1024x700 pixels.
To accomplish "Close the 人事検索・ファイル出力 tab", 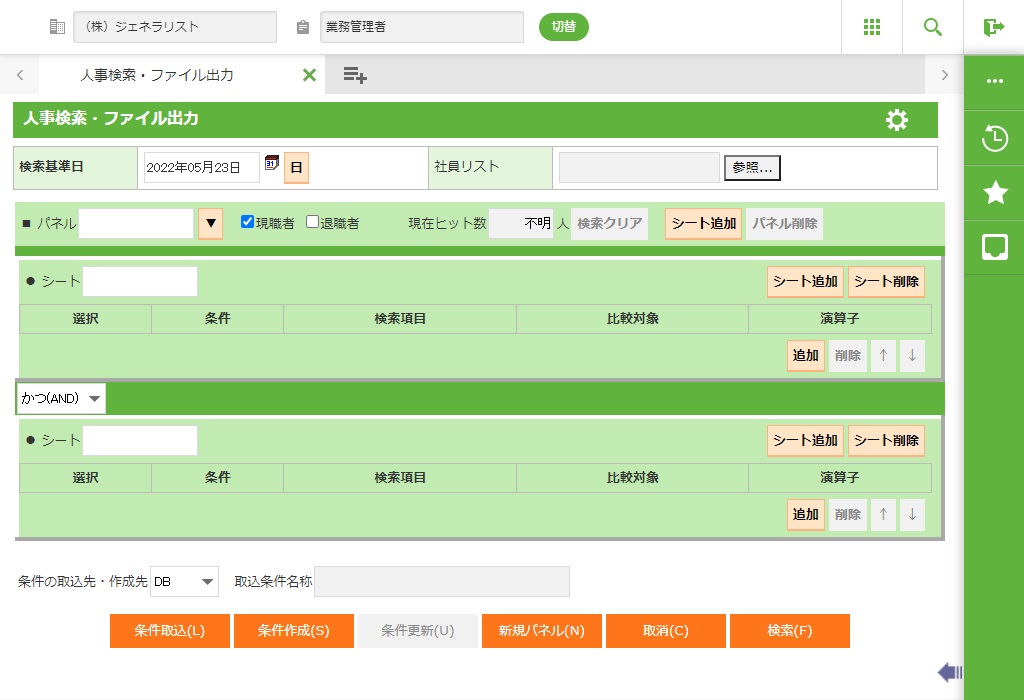I will [309, 75].
